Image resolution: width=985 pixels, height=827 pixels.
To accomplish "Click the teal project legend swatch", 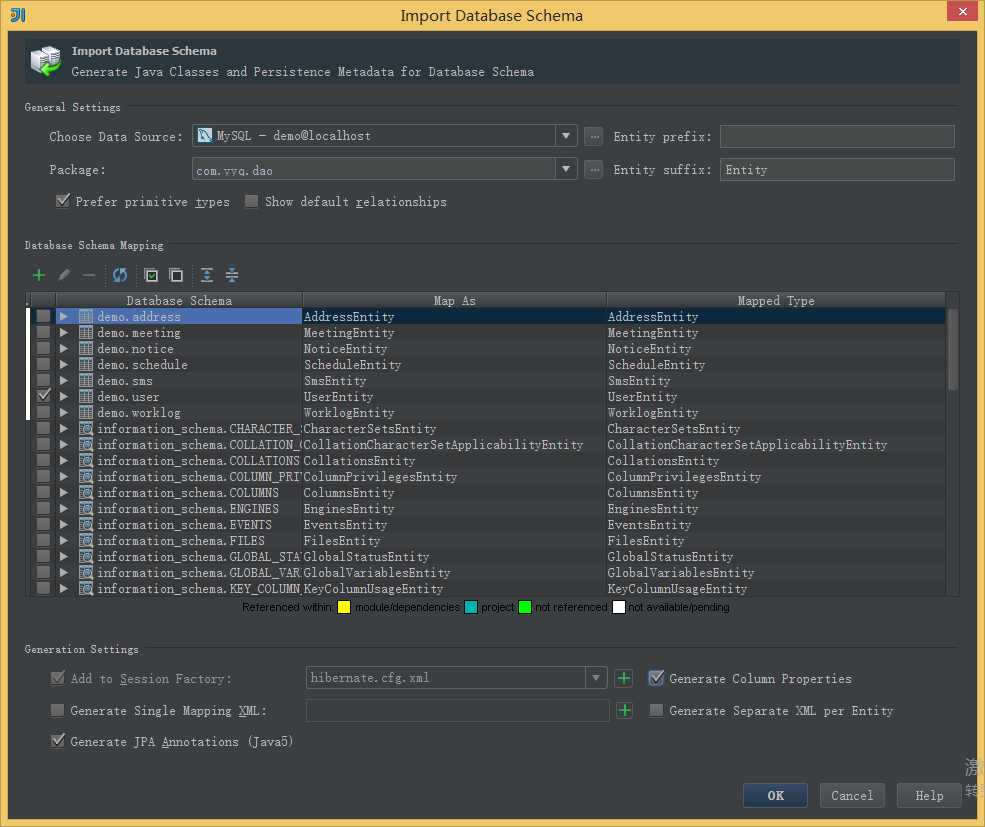I will click(x=471, y=607).
